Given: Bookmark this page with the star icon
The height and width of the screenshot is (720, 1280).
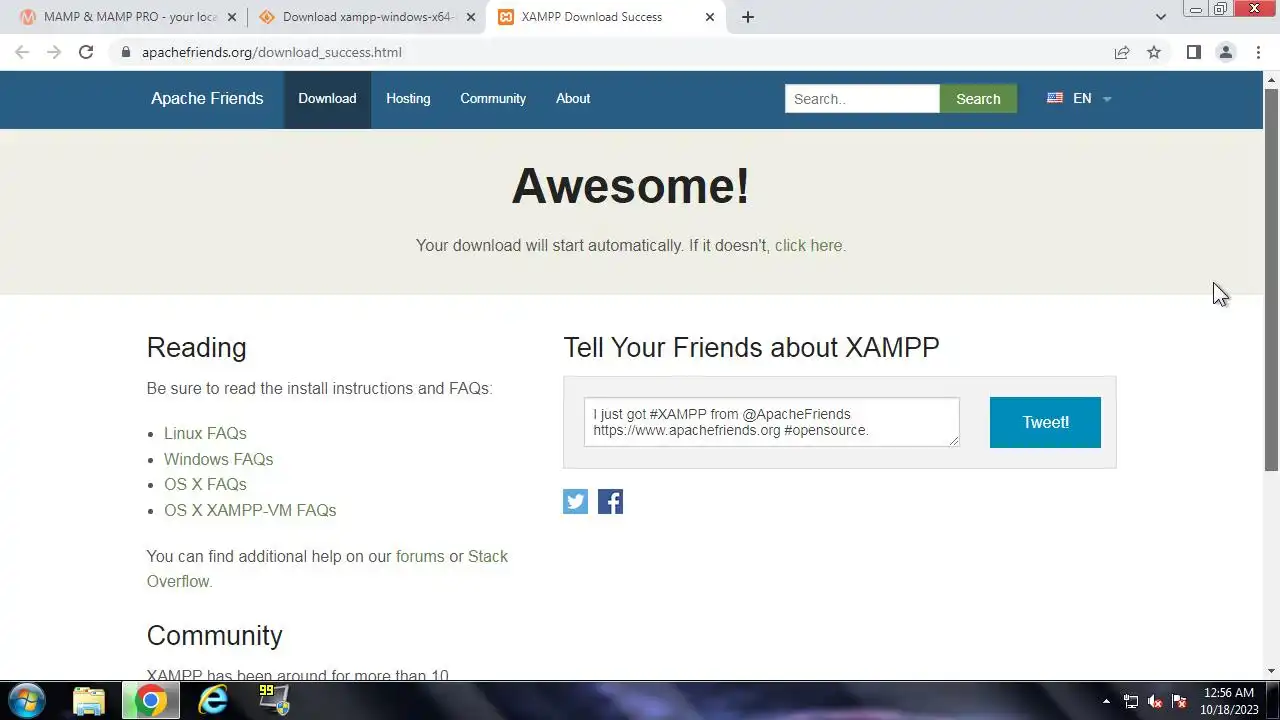Looking at the screenshot, I should [1154, 52].
